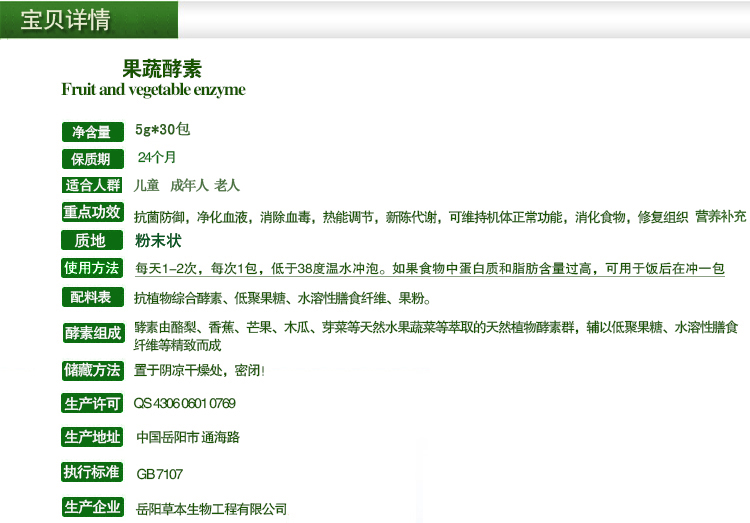
Task: Click the license number QS 4306 0601 0769
Action: pyautogui.click(x=185, y=404)
